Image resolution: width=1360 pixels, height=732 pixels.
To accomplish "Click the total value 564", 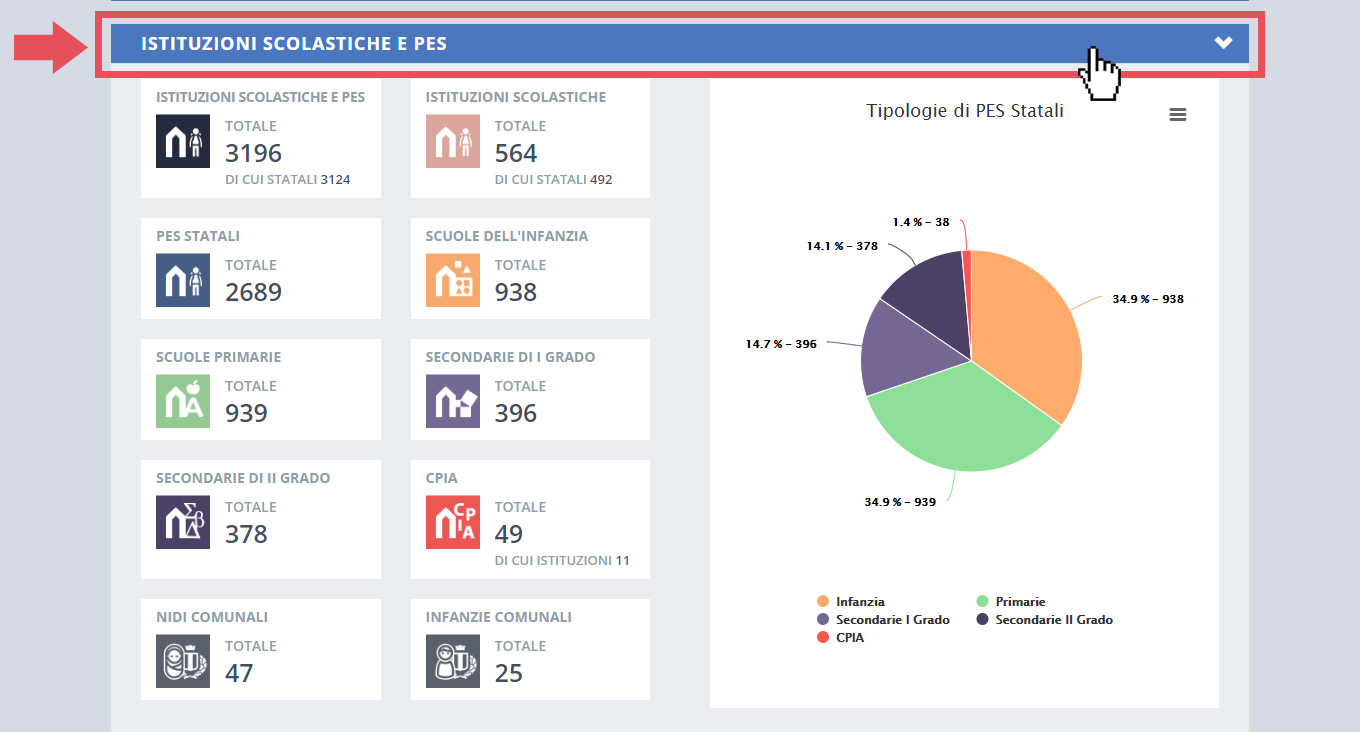I will click(516, 153).
